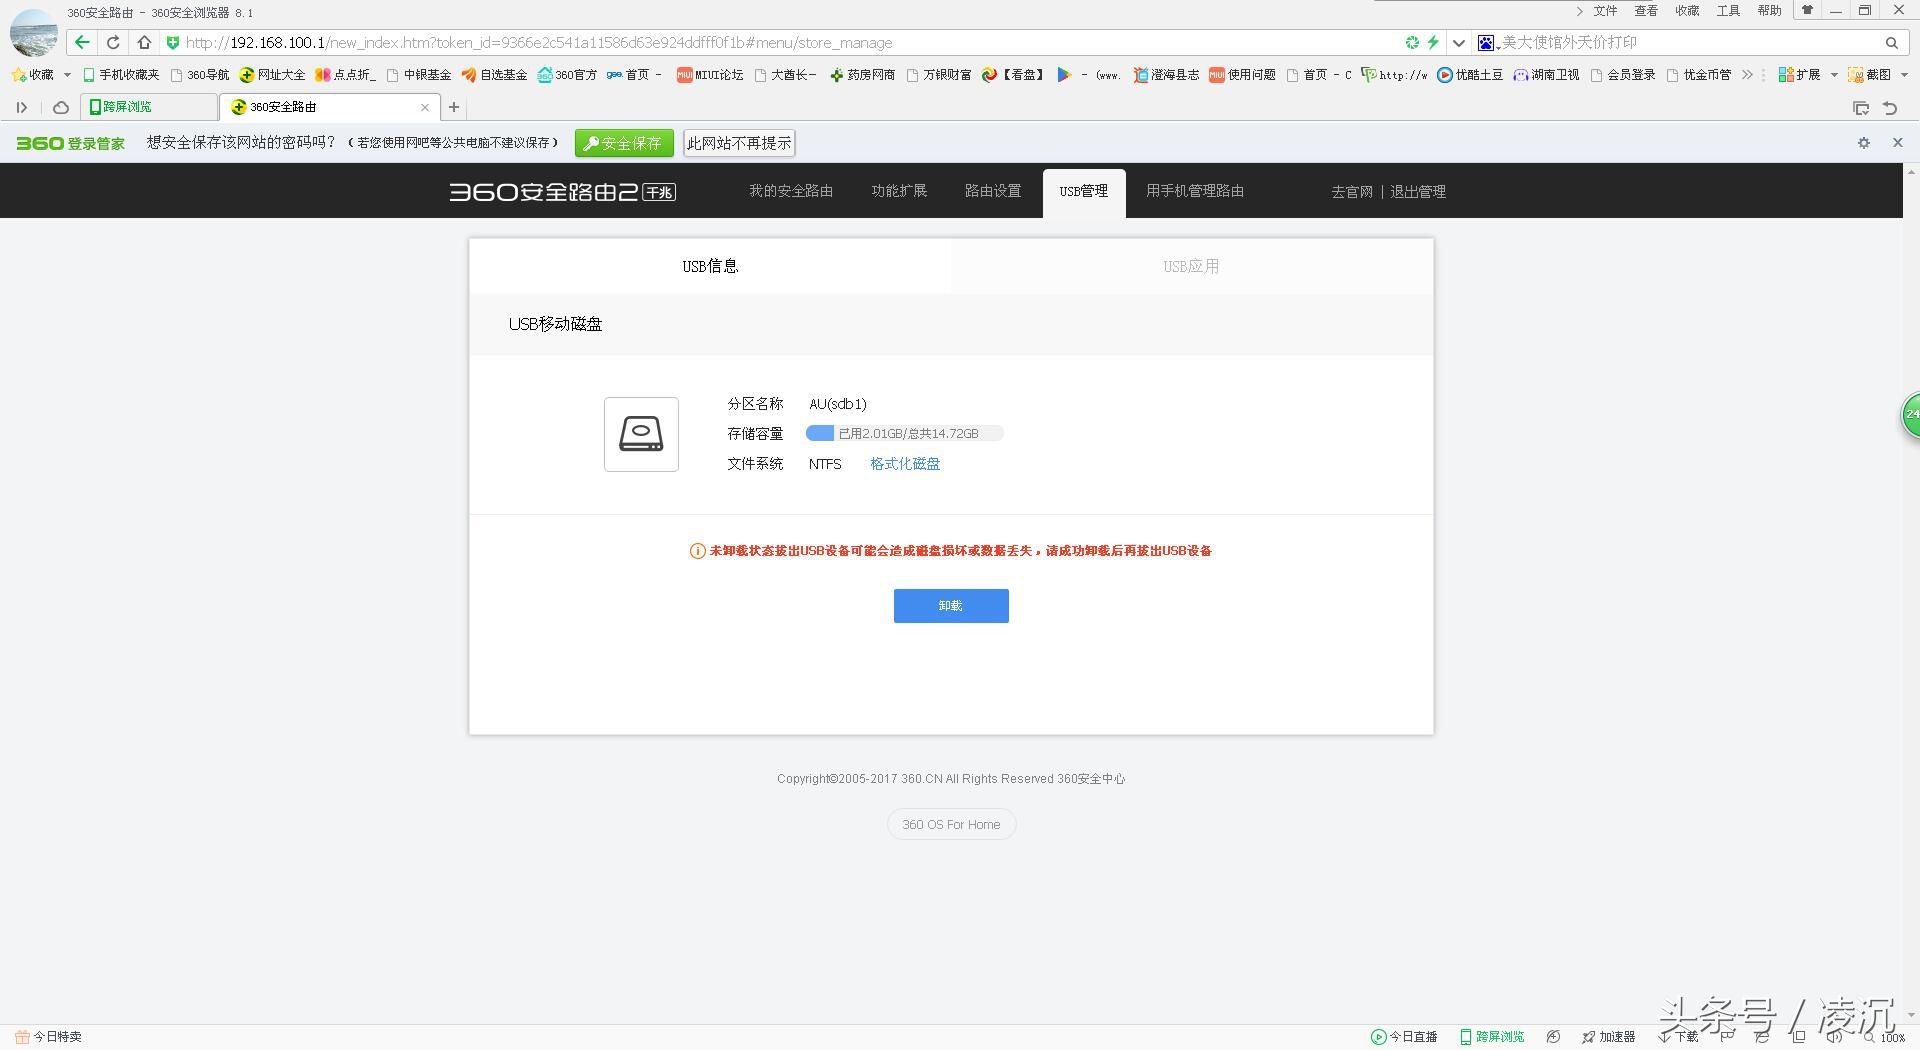Screen dimensions: 1920x1050
Task: Open the 360导航 bookmark
Action: pyautogui.click(x=200, y=74)
